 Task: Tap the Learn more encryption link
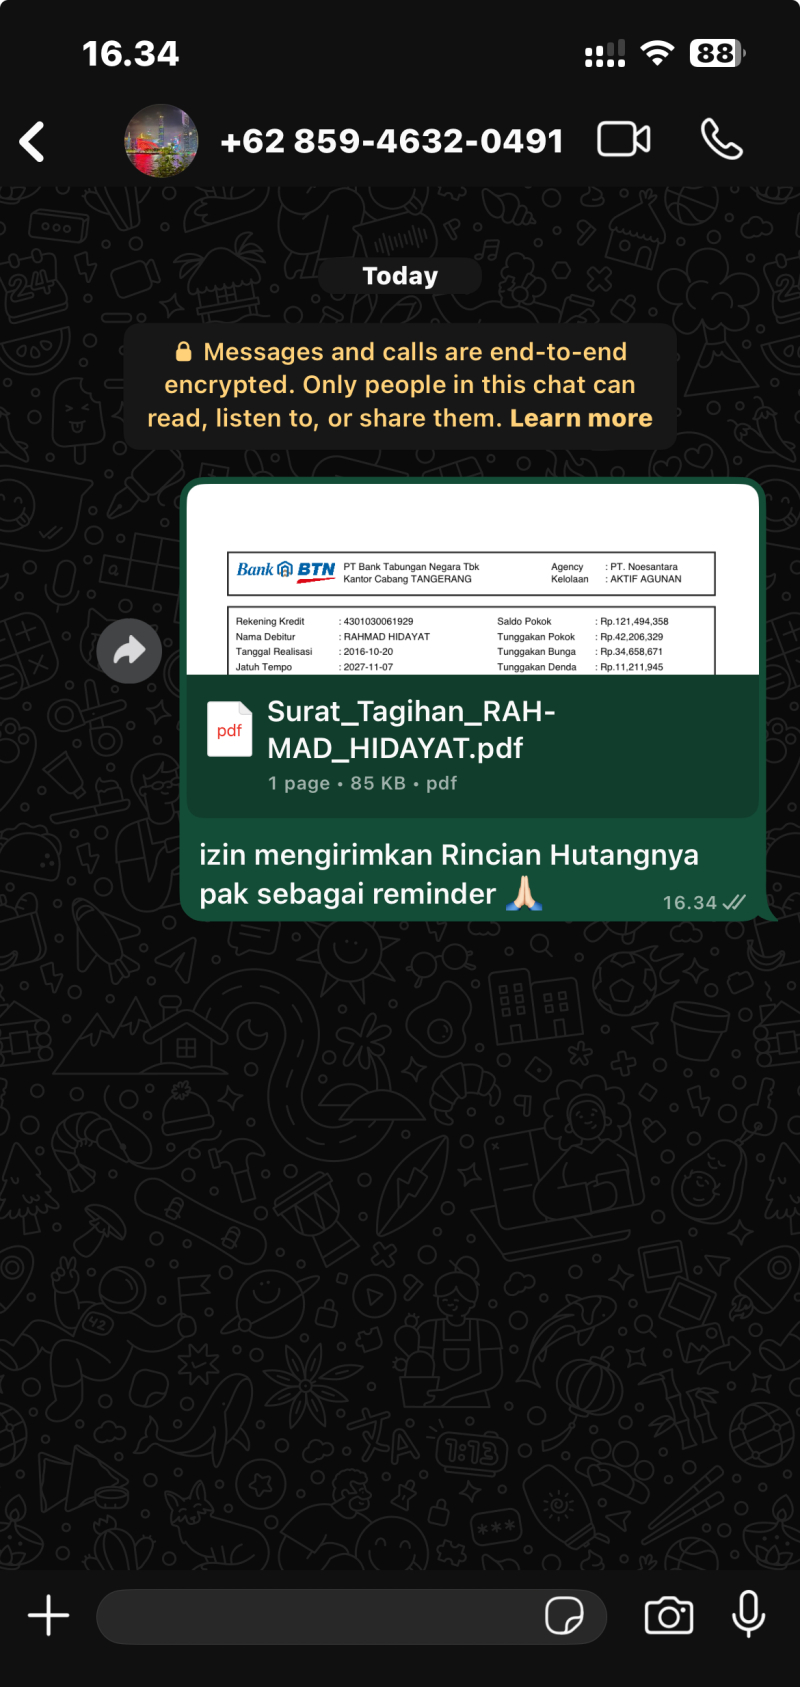click(x=581, y=418)
